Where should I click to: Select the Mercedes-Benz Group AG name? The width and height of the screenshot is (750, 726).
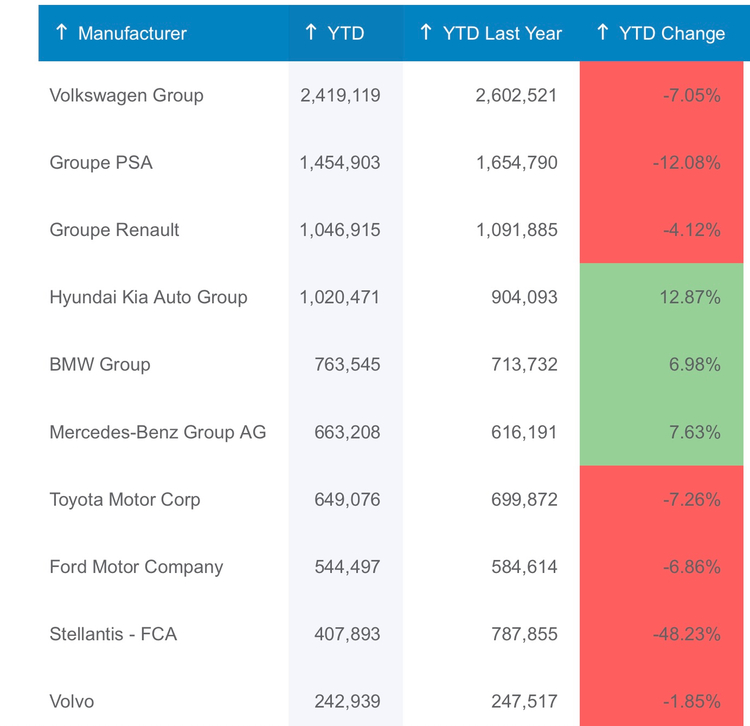click(158, 432)
